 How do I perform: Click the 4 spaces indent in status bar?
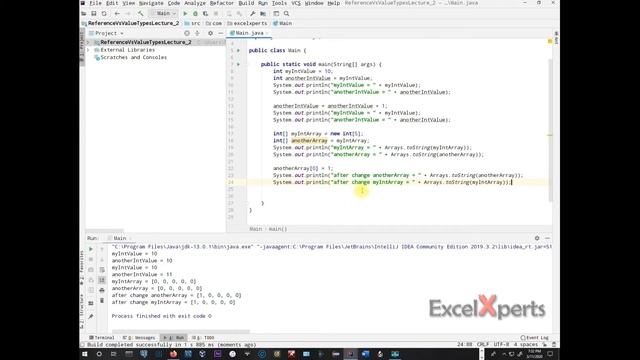pos(526,344)
